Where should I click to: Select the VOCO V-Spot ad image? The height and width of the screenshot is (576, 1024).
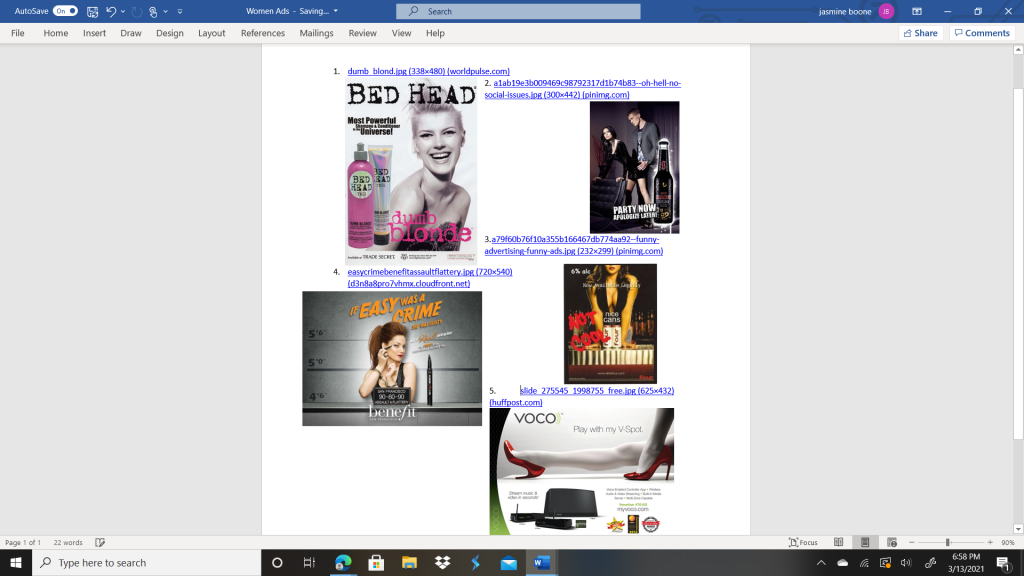click(582, 472)
